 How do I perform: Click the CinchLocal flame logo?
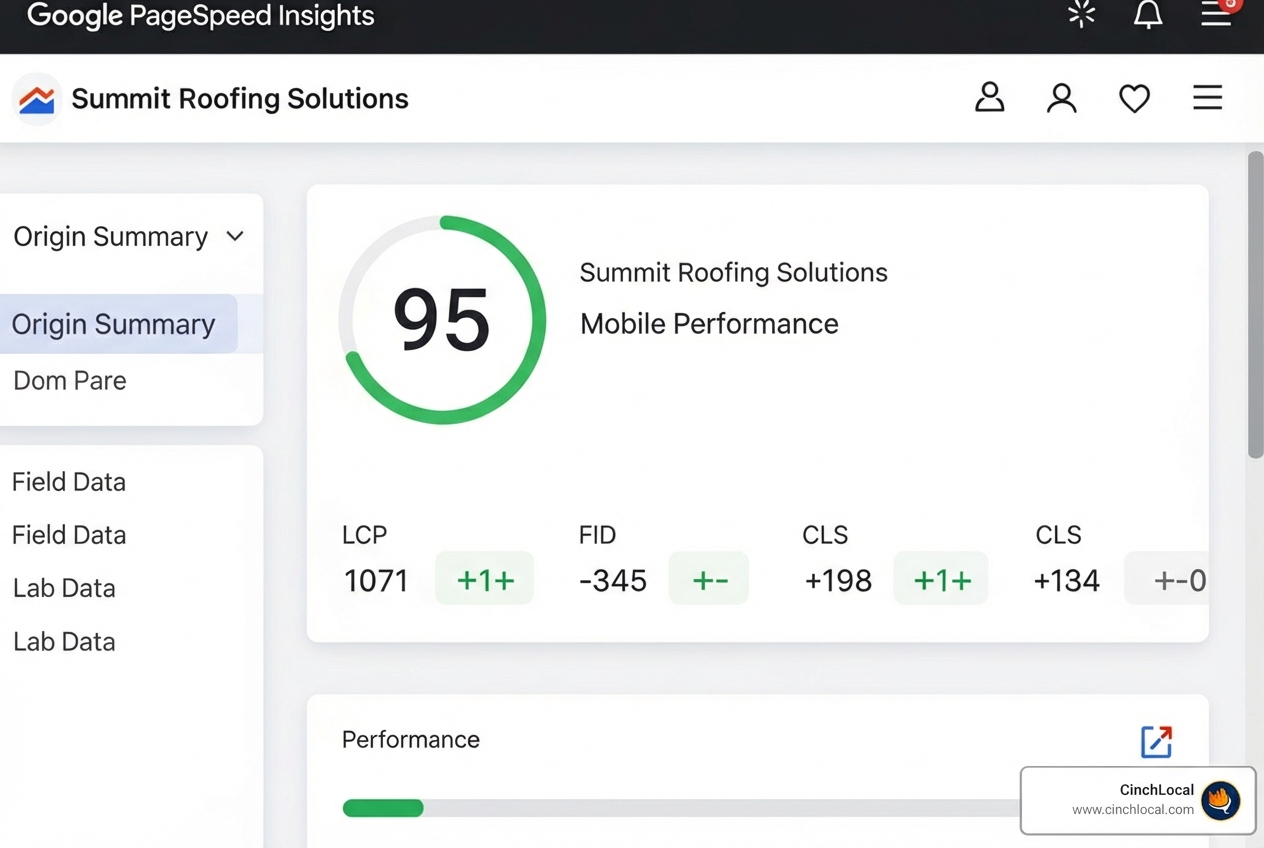(x=1220, y=800)
